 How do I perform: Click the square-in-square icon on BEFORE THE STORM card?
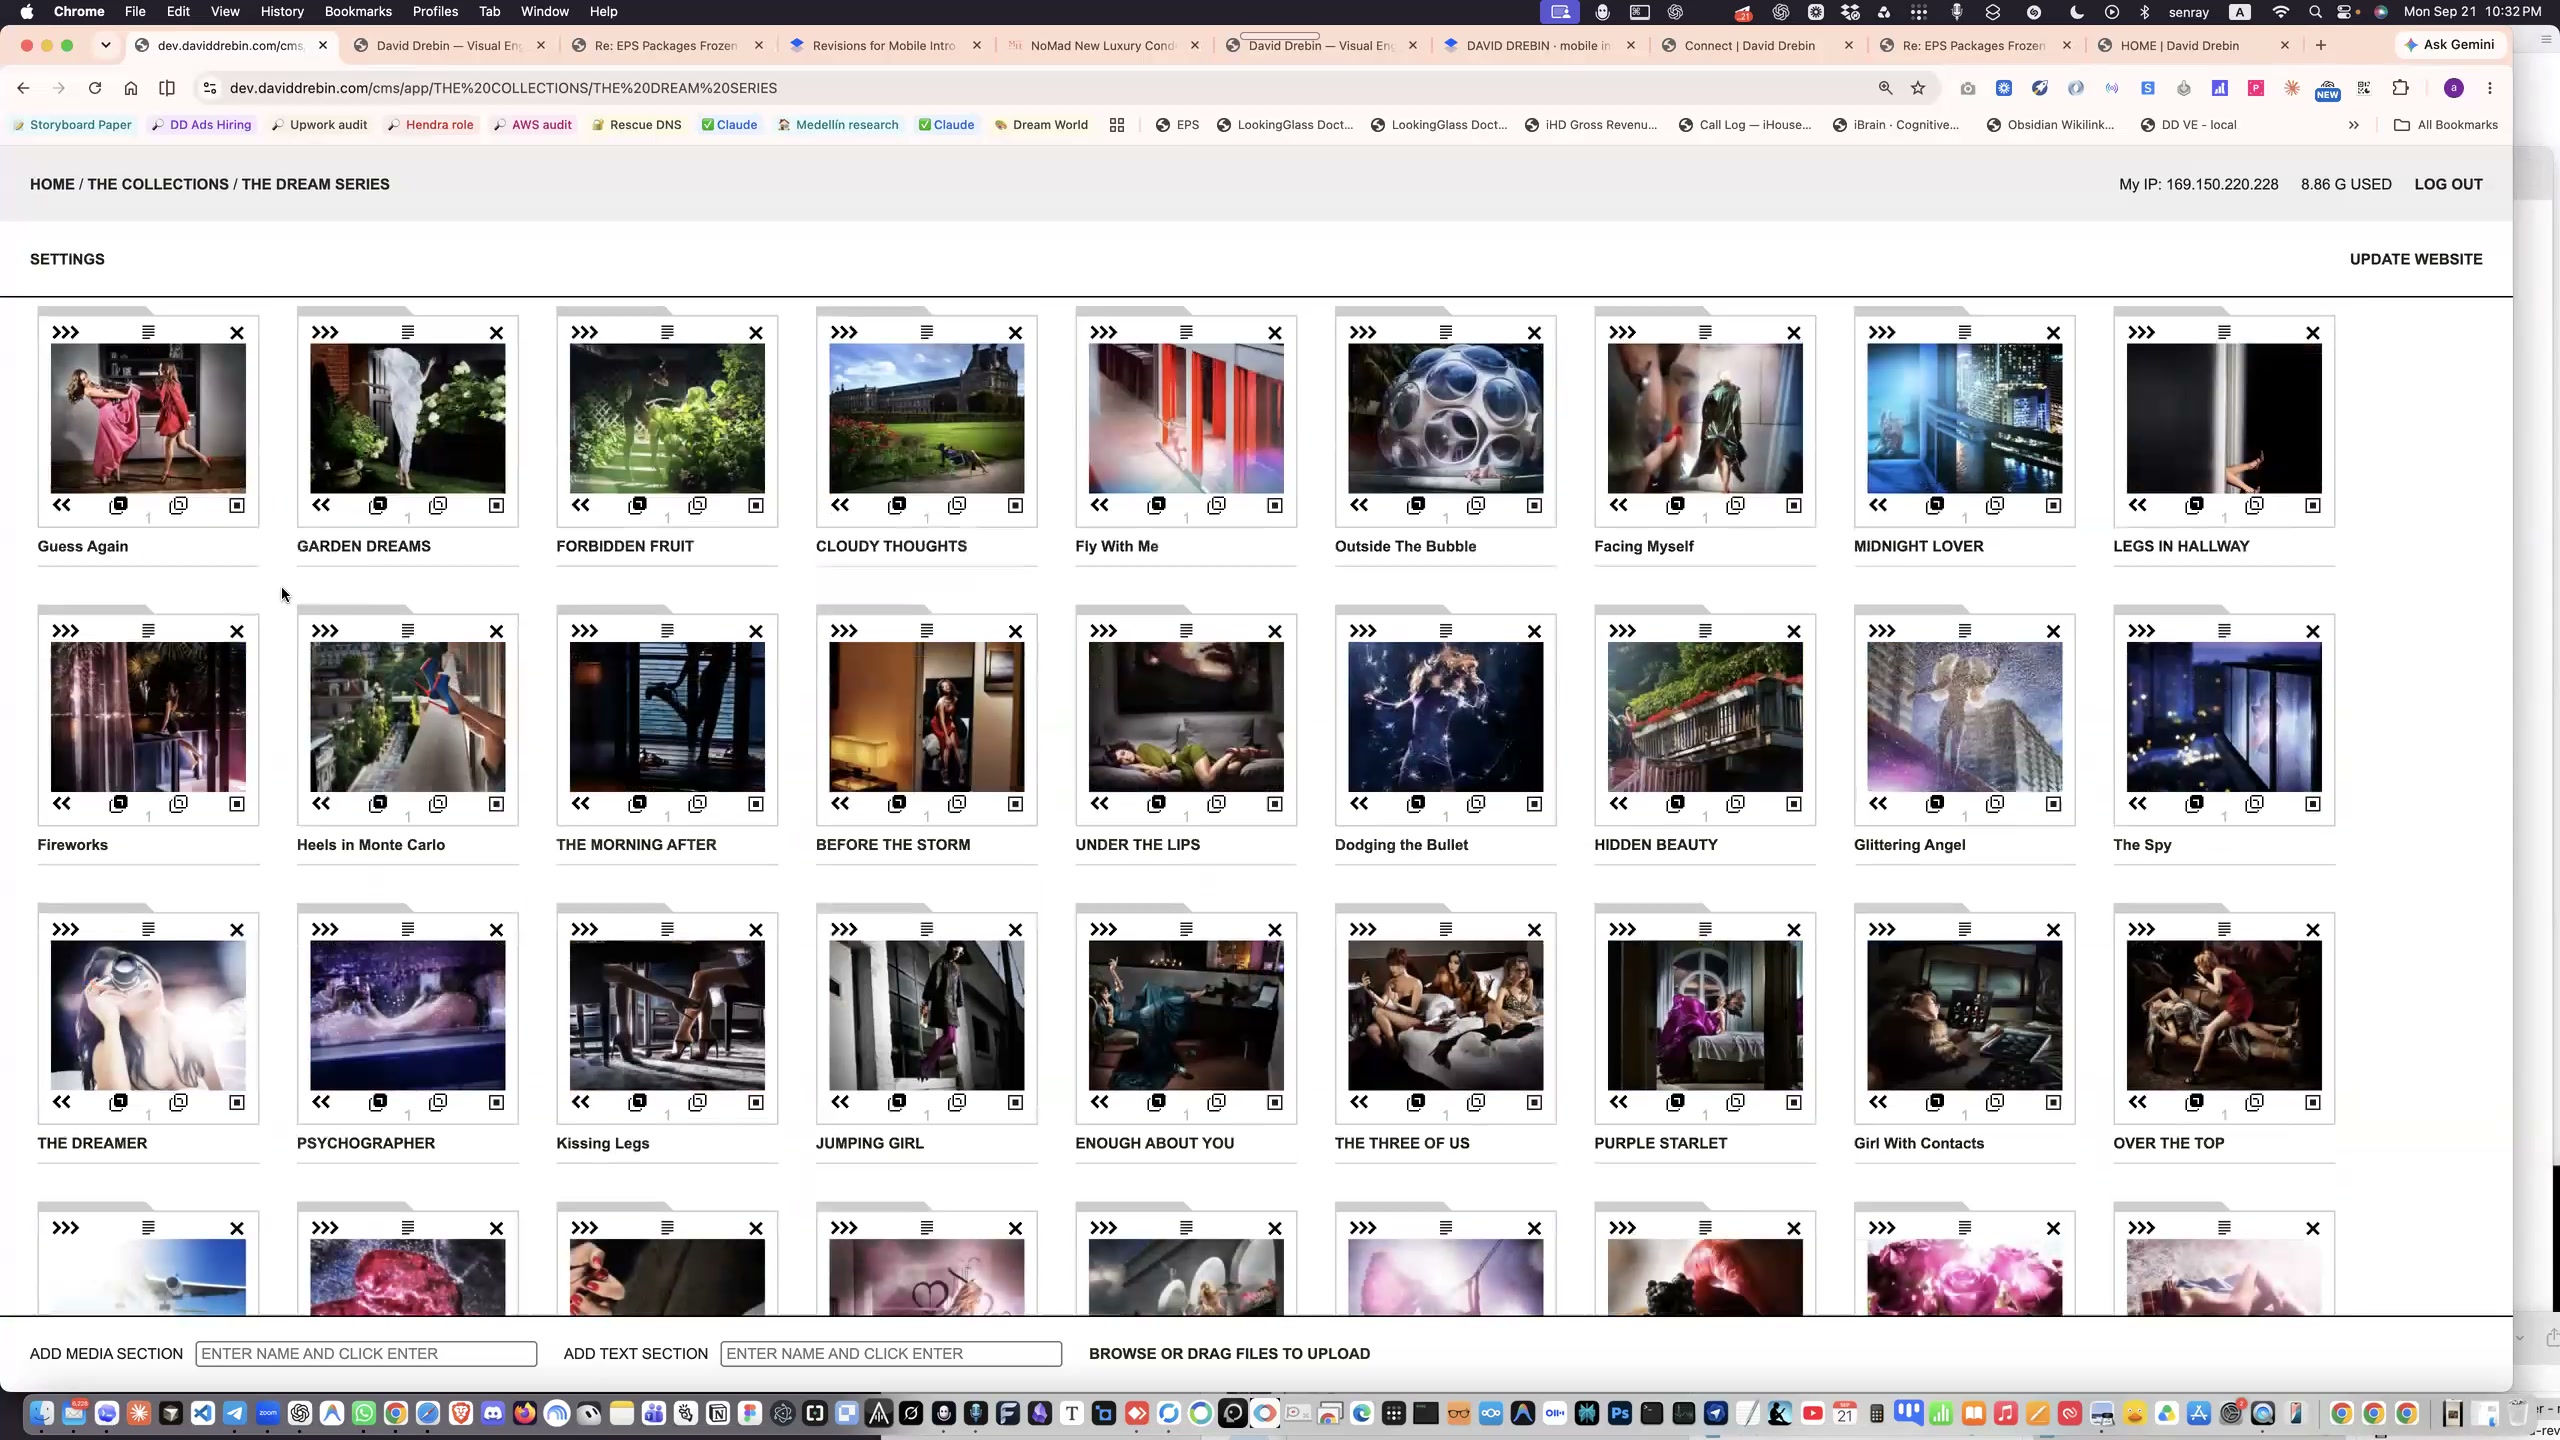[x=1015, y=804]
